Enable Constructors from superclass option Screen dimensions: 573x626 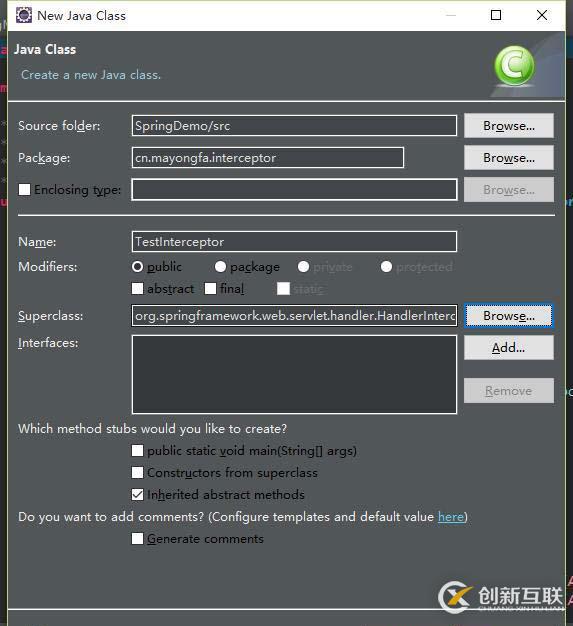(137, 473)
